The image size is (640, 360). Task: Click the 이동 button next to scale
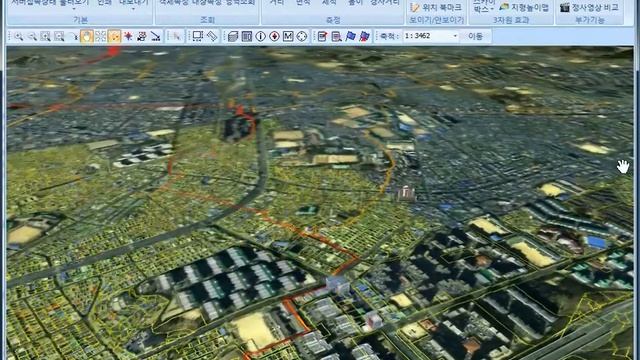tap(475, 36)
